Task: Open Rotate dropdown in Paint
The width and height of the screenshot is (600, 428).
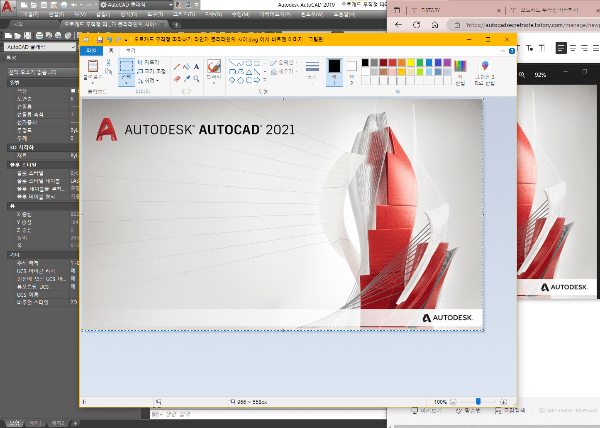Action: 148,80
